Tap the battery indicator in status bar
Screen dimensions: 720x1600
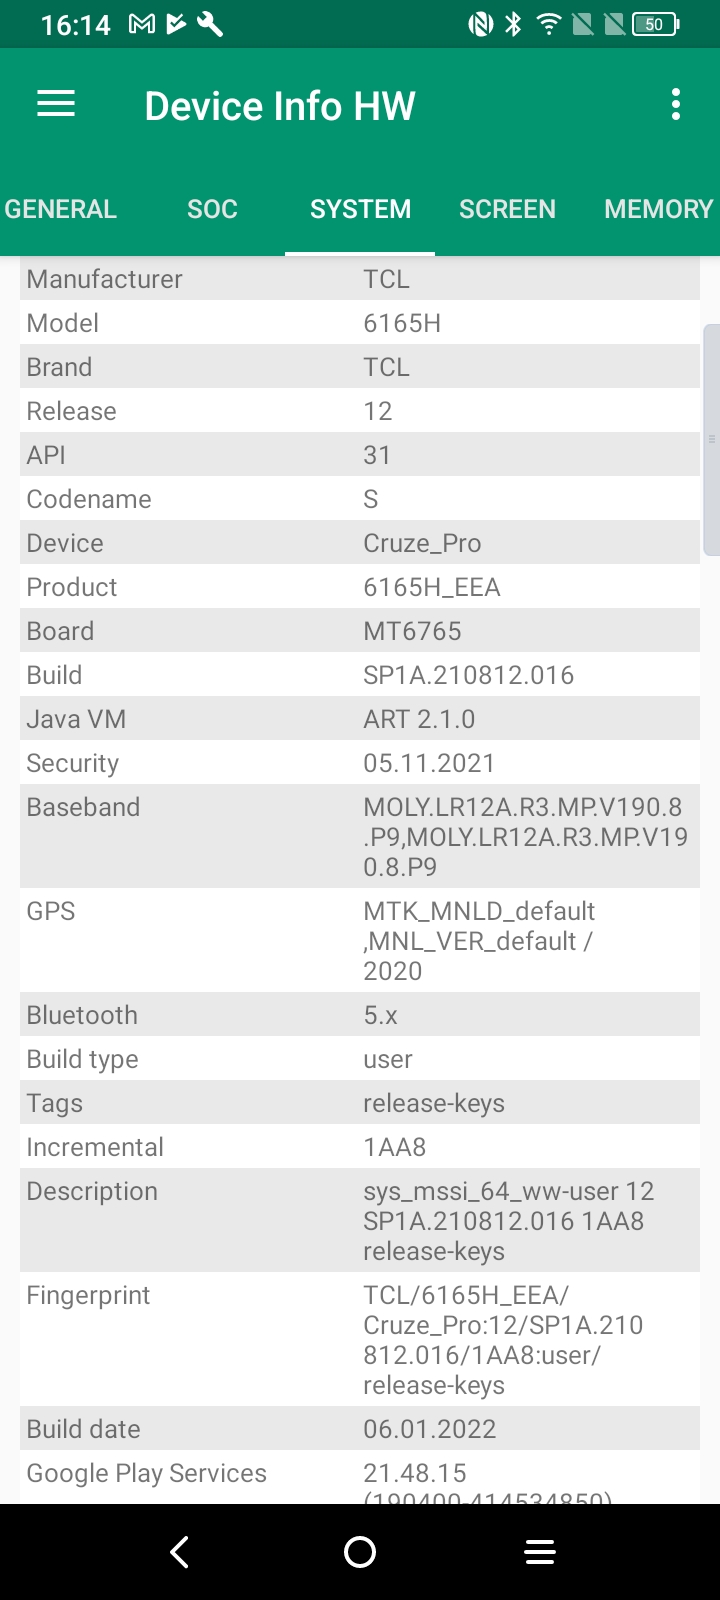click(655, 24)
